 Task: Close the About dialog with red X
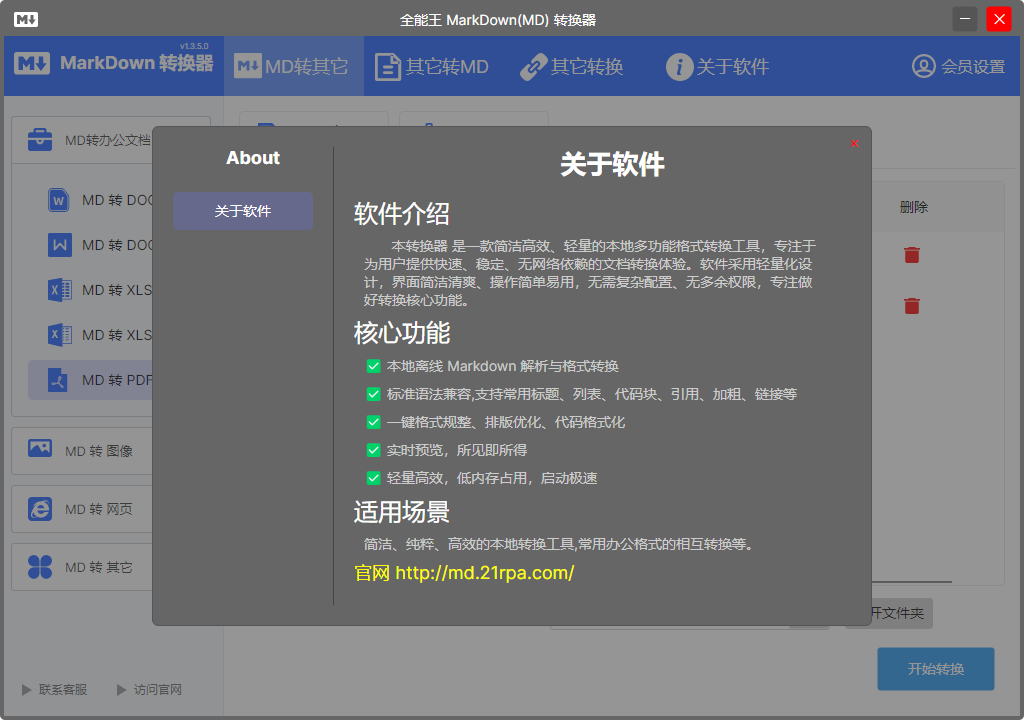click(854, 144)
